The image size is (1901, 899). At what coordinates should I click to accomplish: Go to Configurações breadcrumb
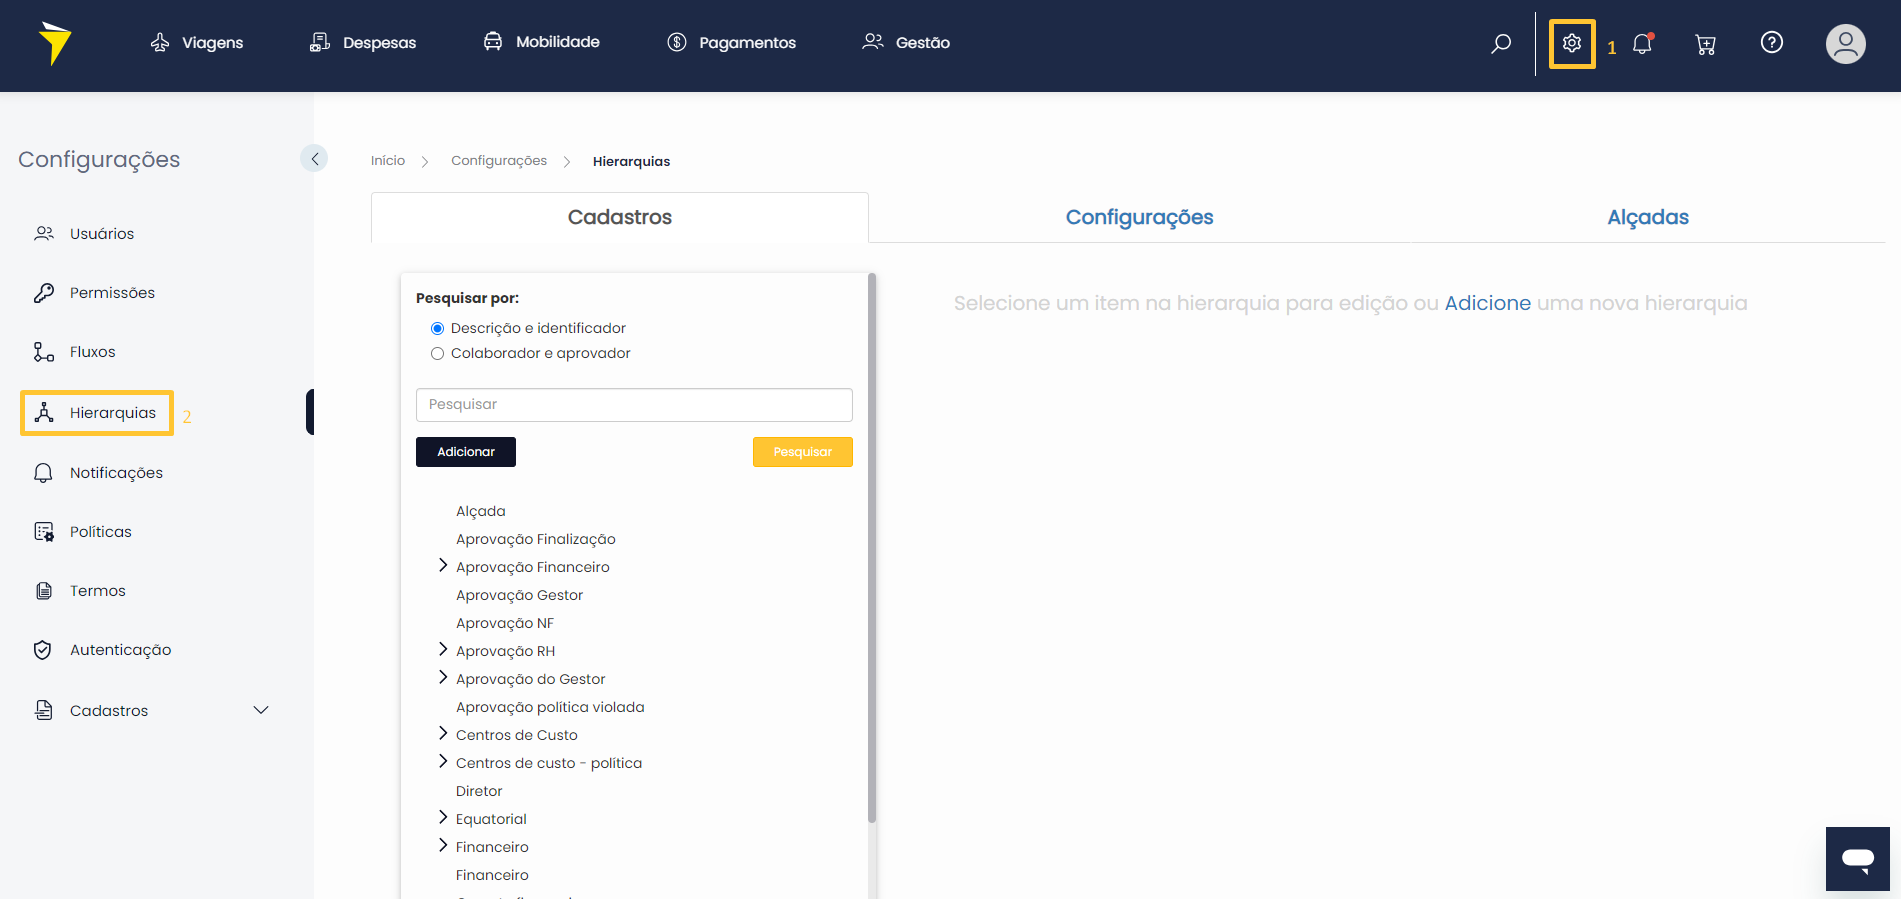499,161
